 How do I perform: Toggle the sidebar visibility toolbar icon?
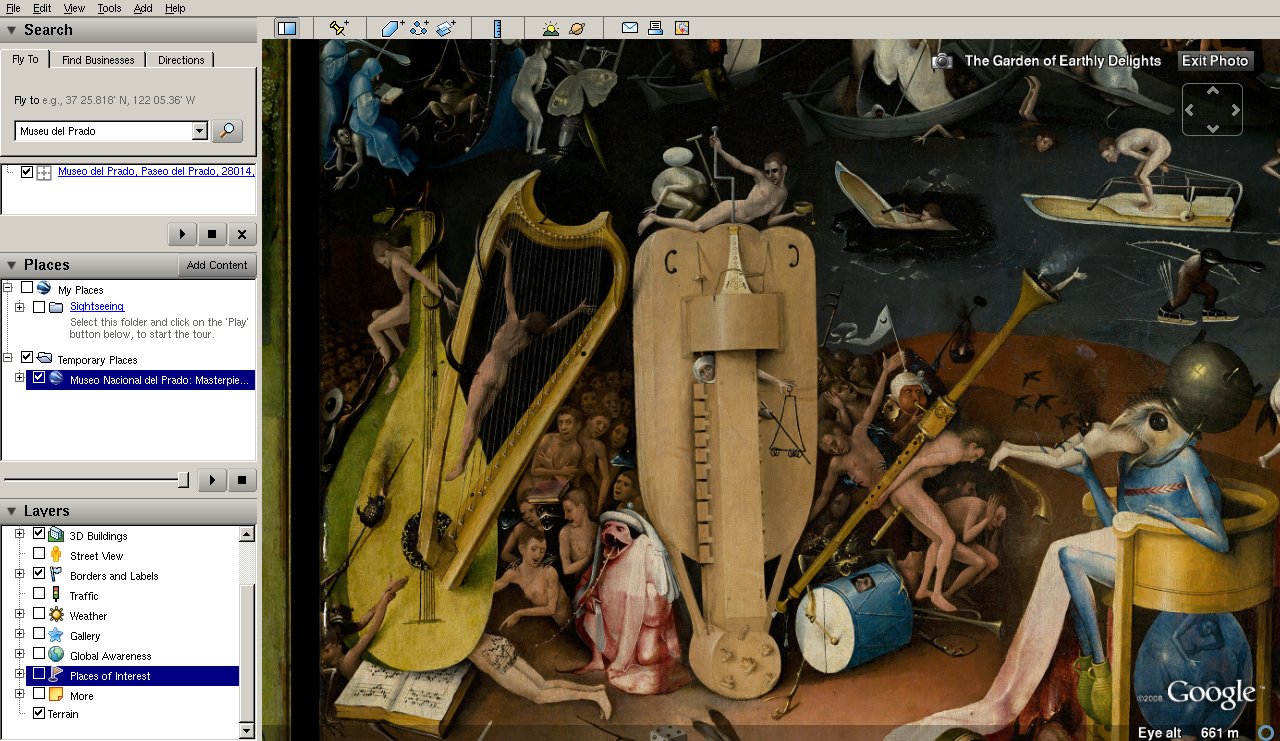tap(287, 28)
